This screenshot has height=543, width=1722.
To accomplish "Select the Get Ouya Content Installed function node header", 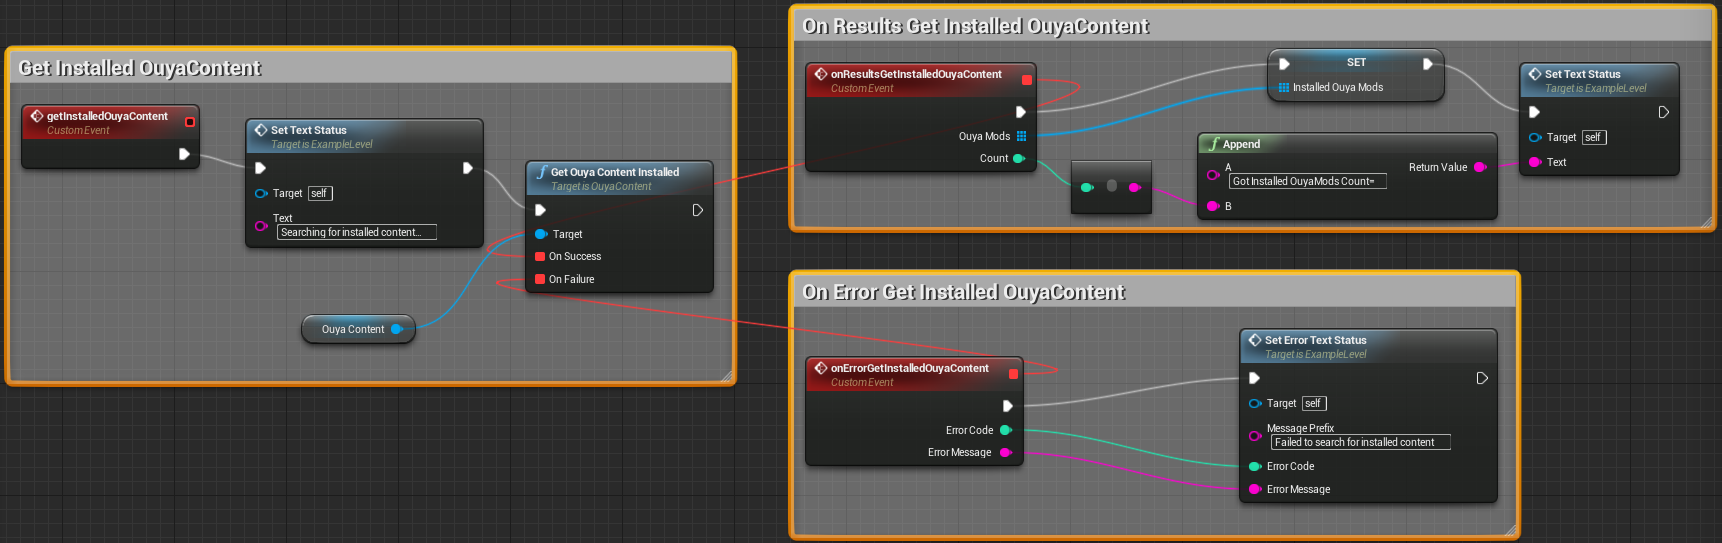I will 620,178.
